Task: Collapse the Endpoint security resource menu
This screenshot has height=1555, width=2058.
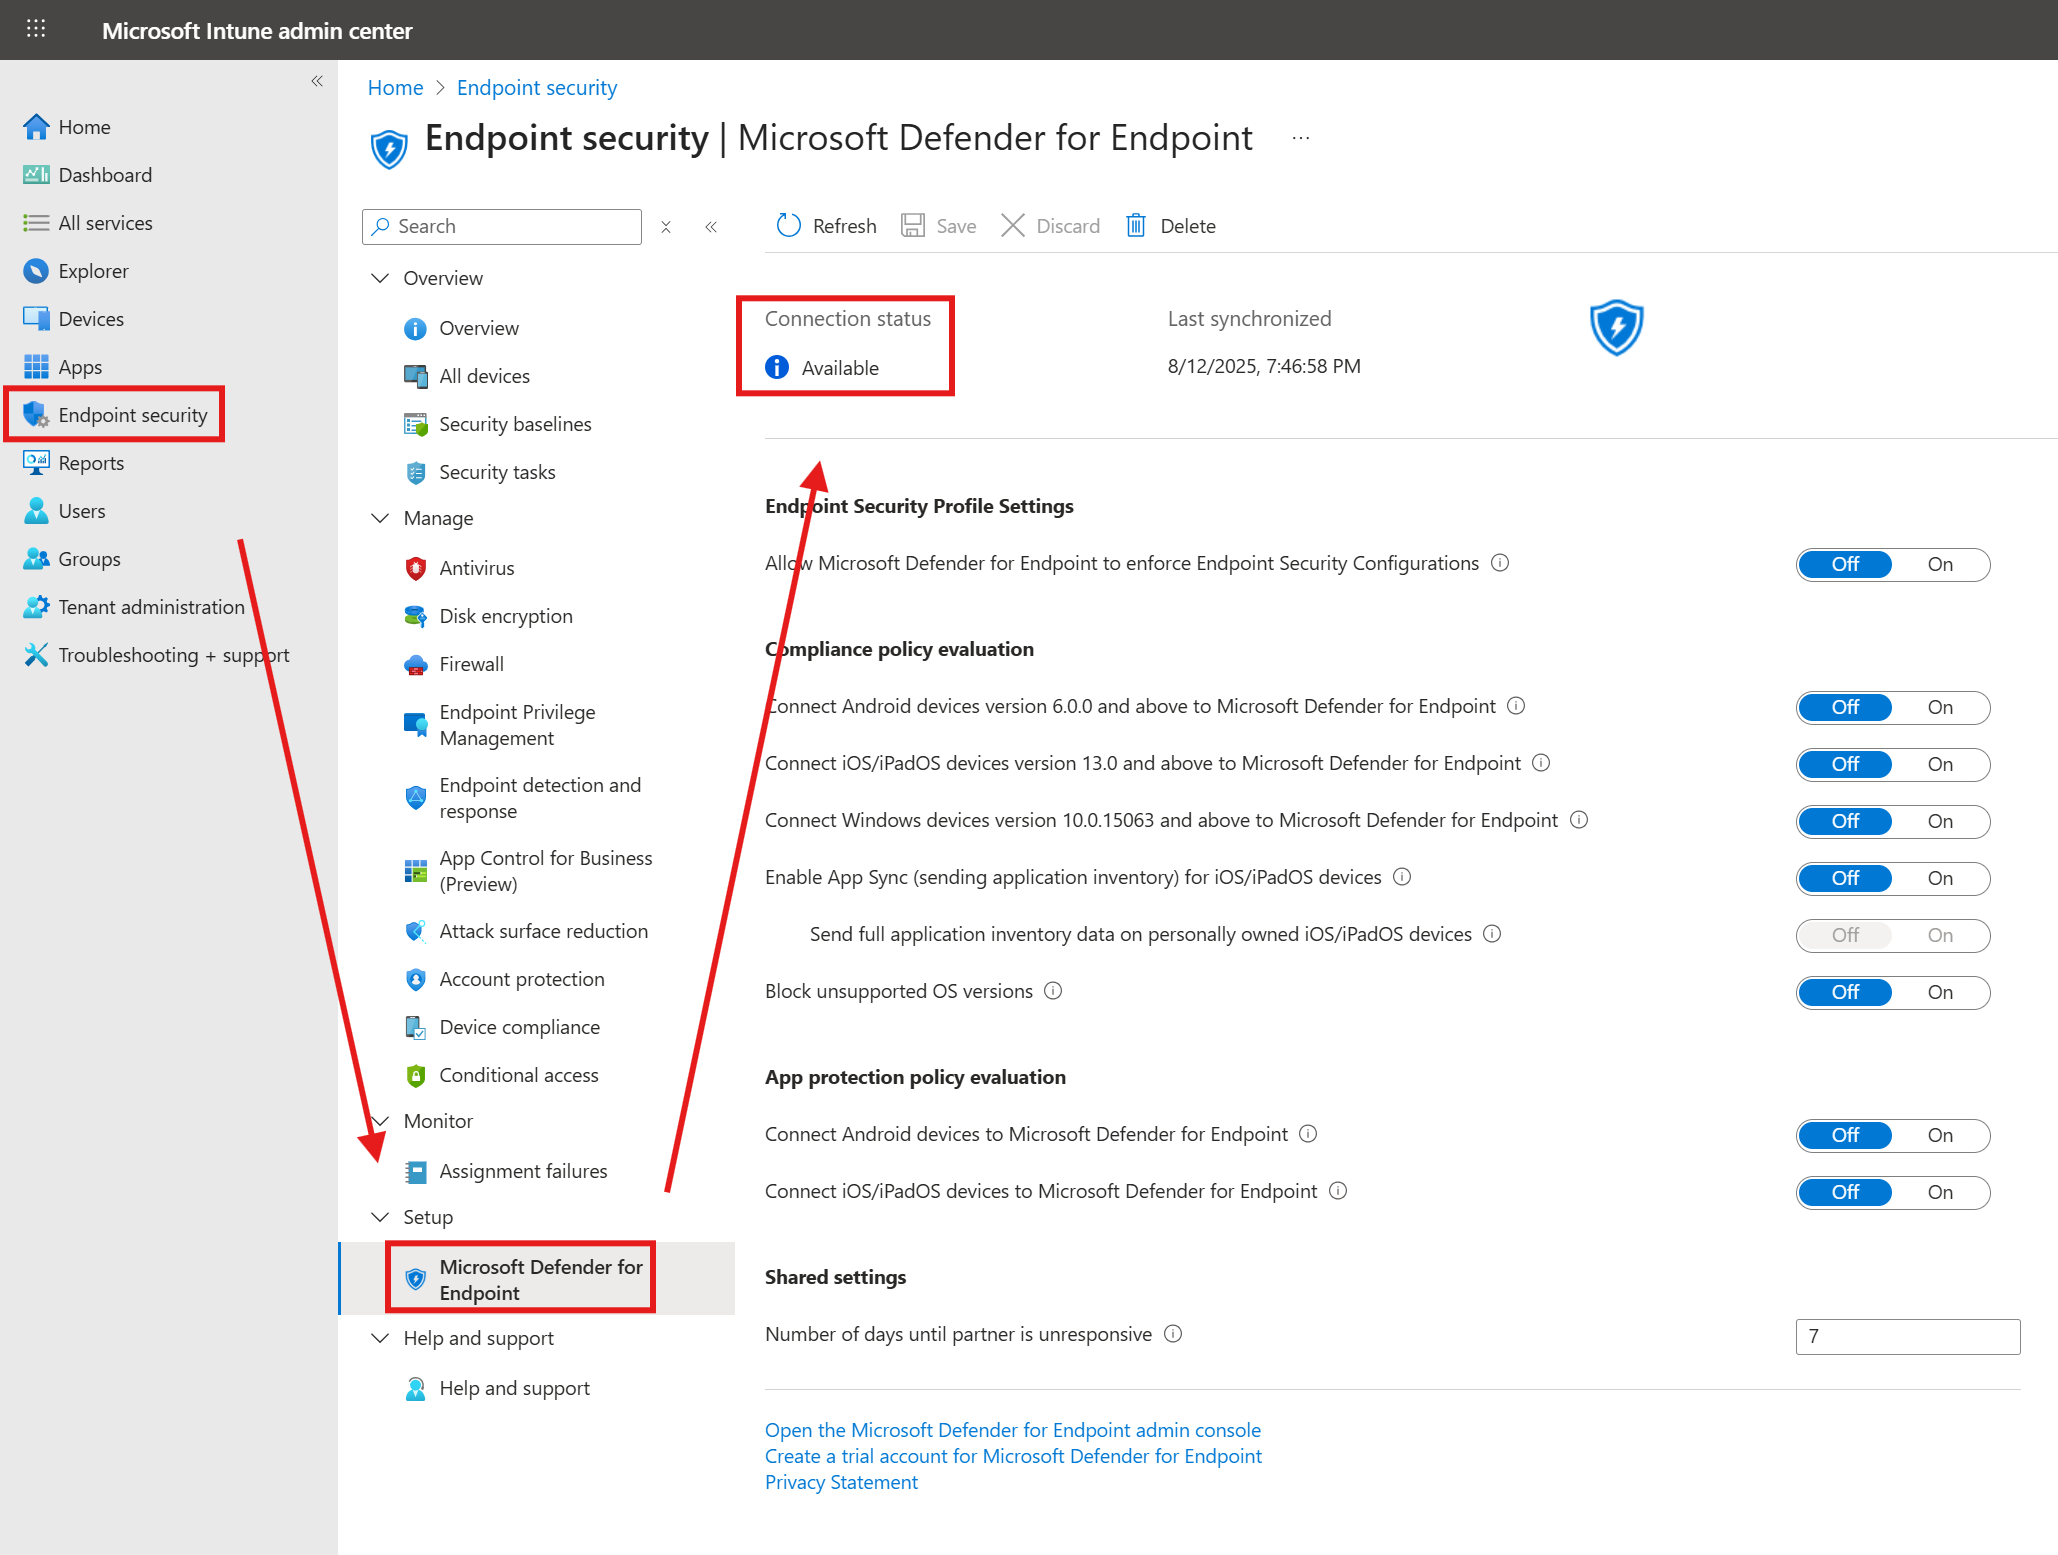Action: pos(711,227)
